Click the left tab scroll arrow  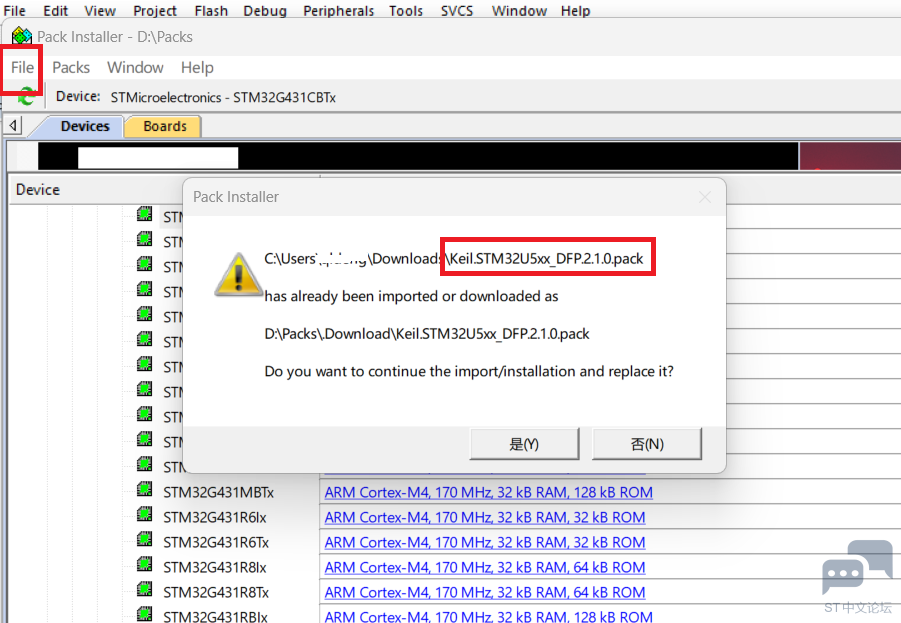coord(13,125)
